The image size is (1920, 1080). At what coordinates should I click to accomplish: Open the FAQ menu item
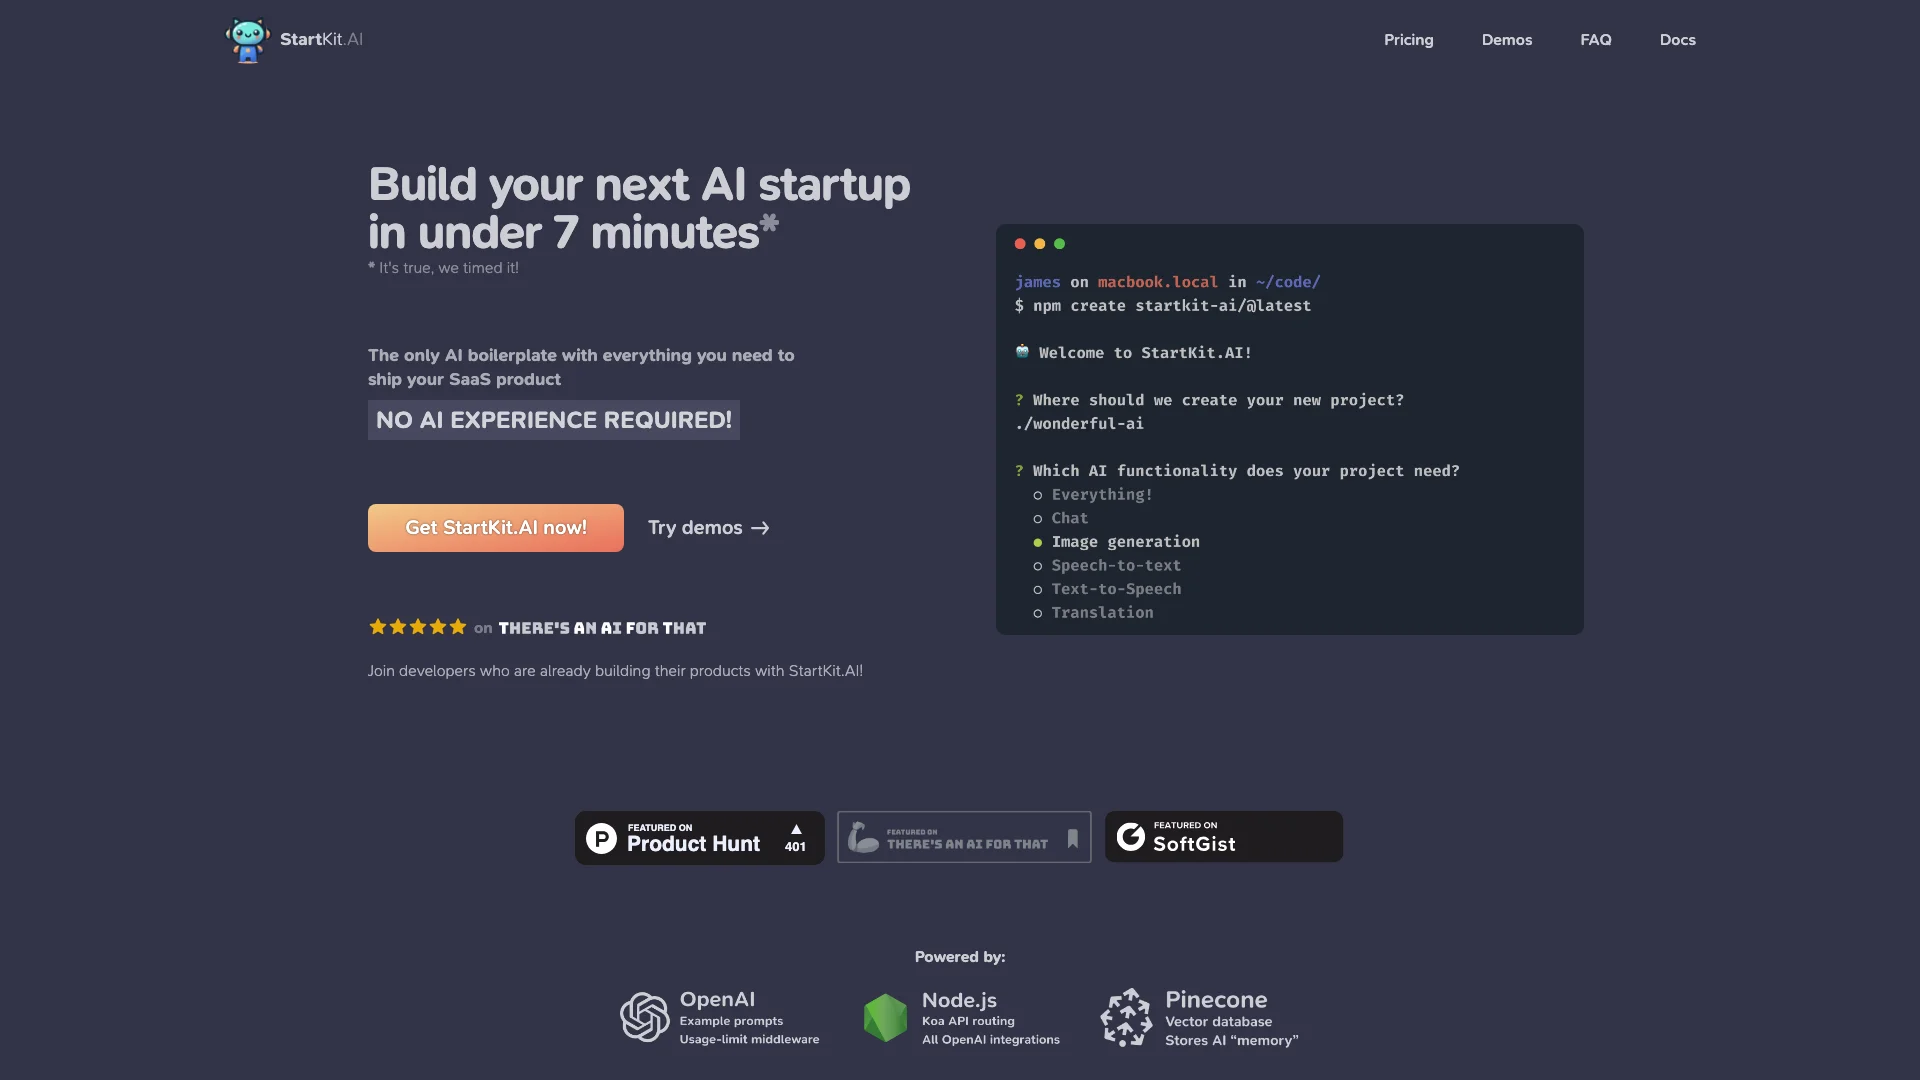pos(1596,40)
